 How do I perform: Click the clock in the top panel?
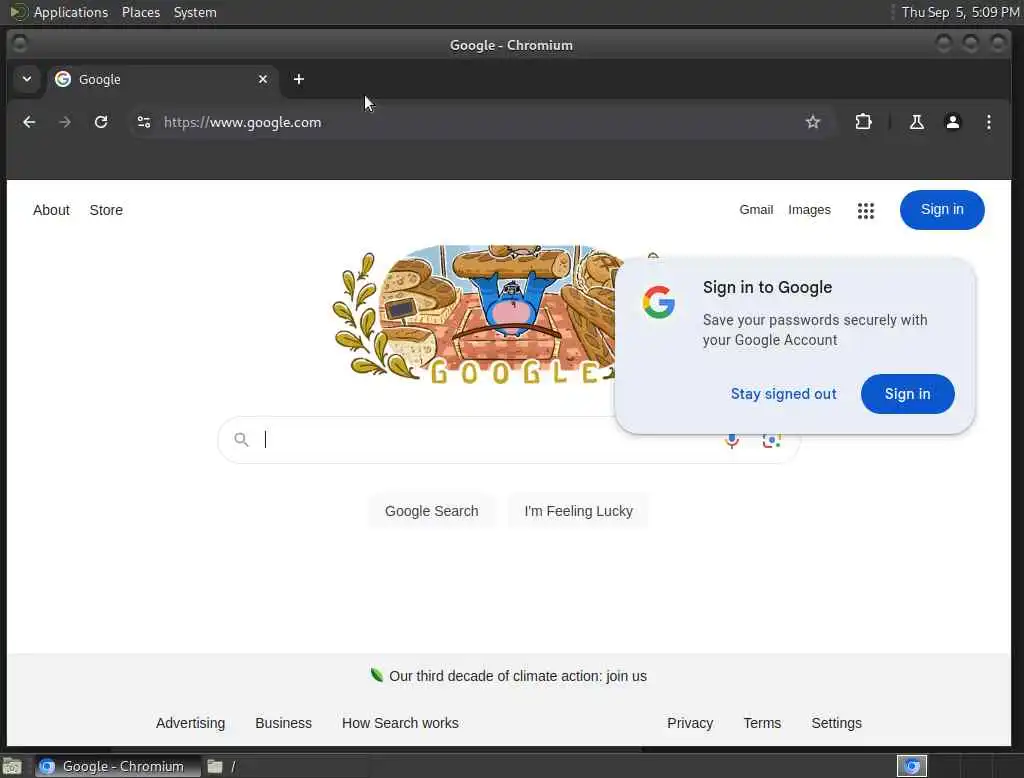[x=960, y=12]
